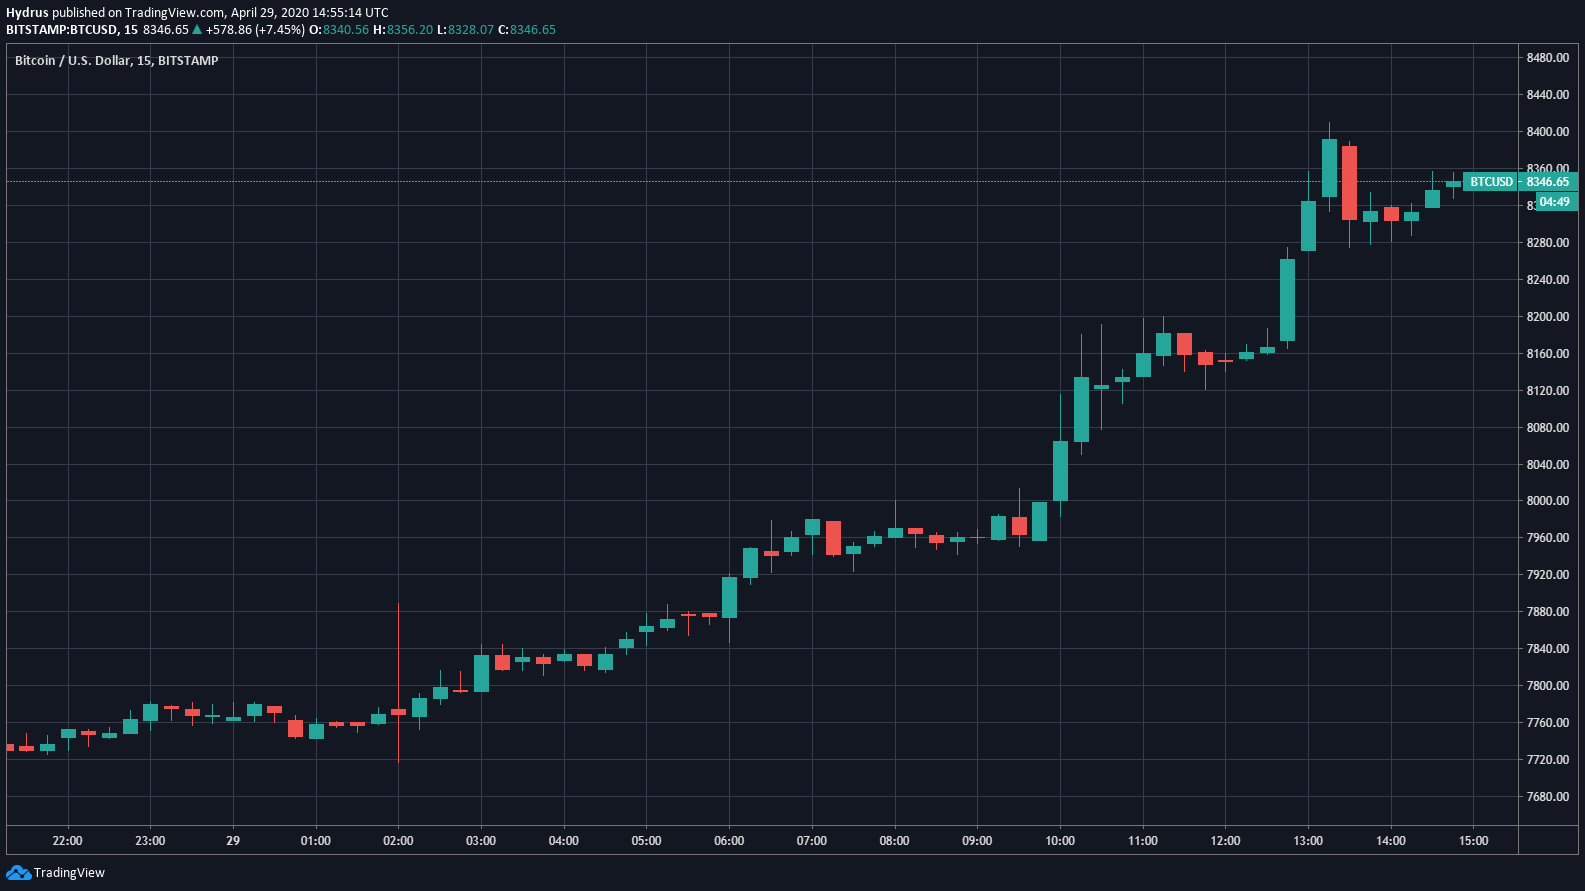The image size is (1585, 891).
Task: Click the high value 8356.20
Action: click(x=410, y=30)
